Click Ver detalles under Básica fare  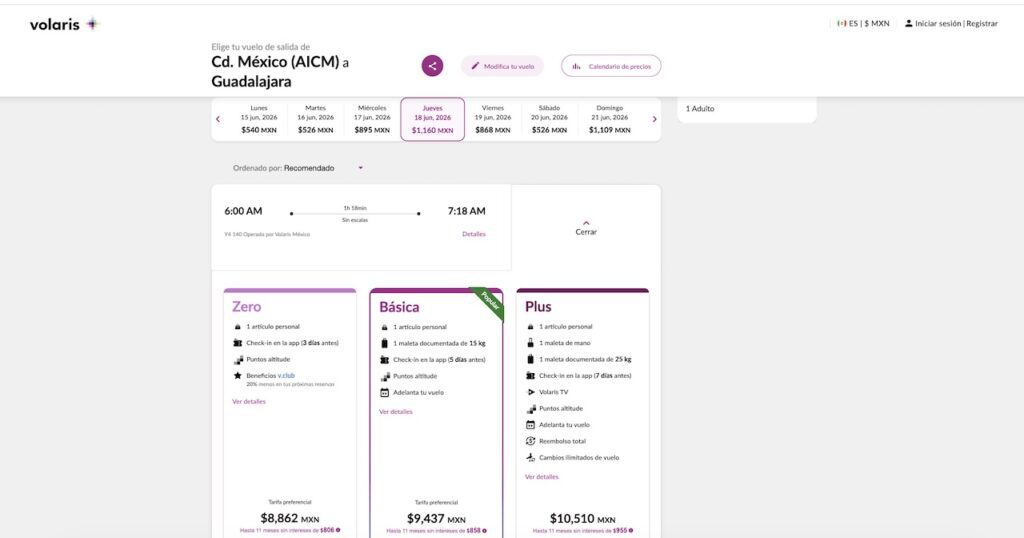[396, 412]
